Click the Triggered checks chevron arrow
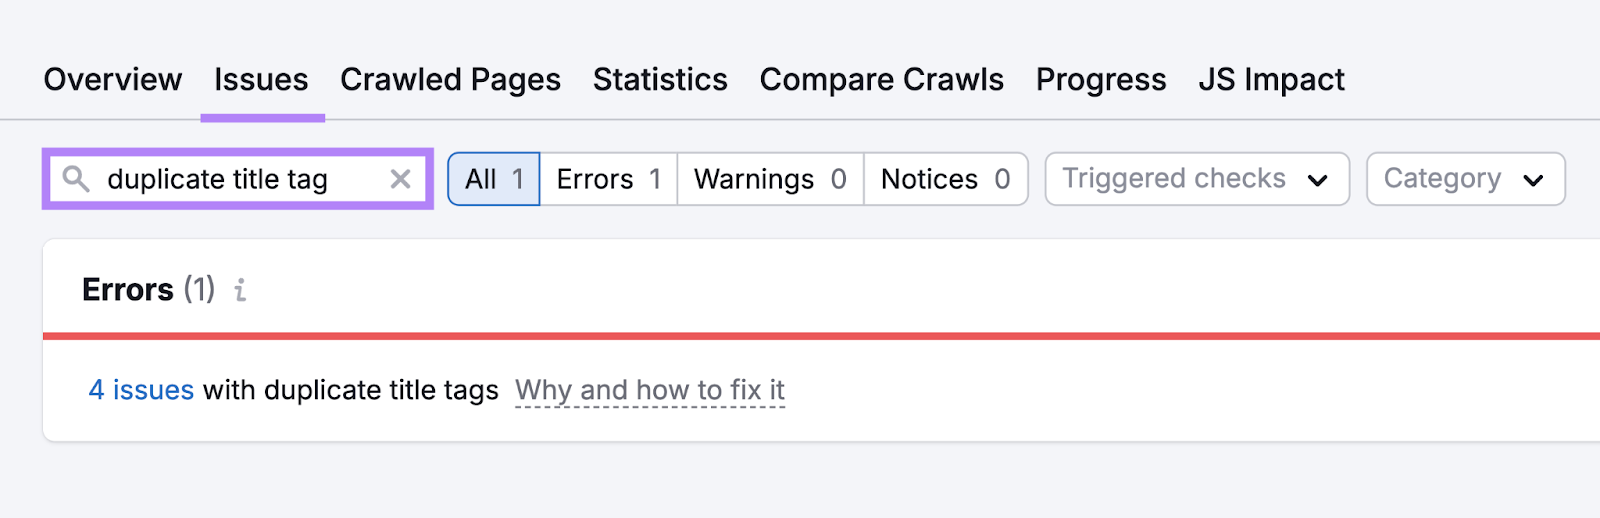This screenshot has width=1600, height=518. (1318, 180)
